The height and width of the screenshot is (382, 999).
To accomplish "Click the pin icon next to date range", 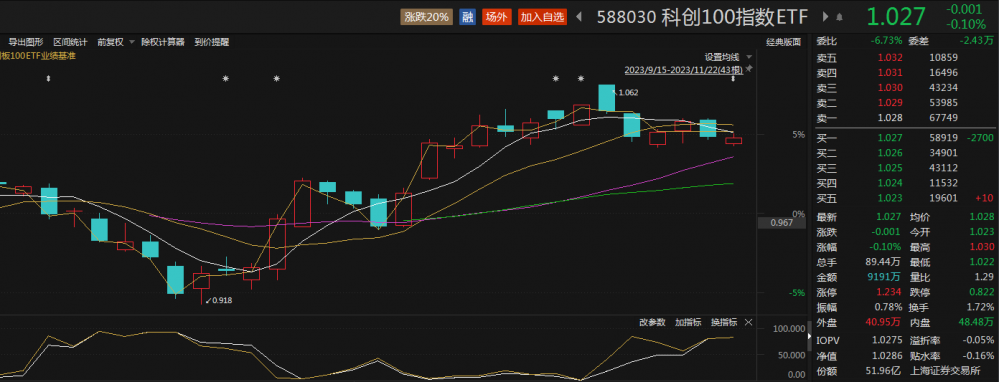I will (x=749, y=69).
